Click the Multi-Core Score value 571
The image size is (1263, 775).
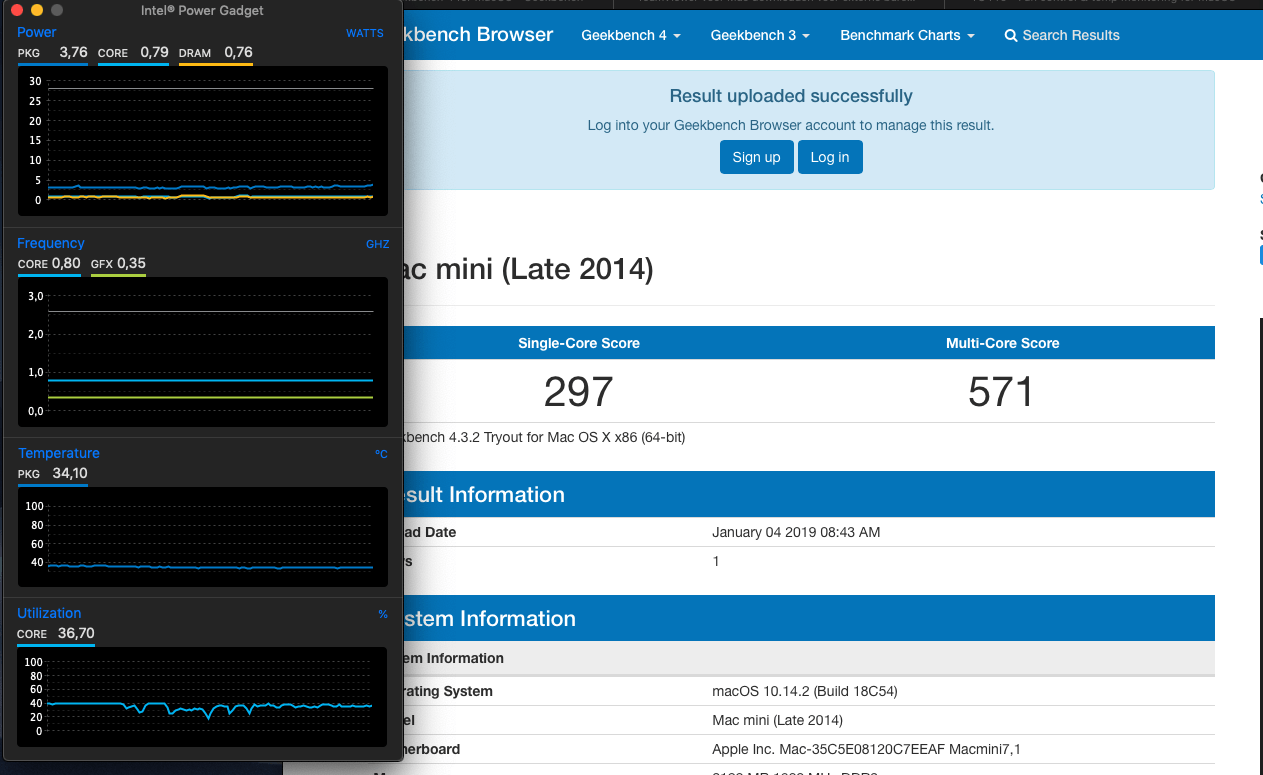pyautogui.click(x=1001, y=392)
